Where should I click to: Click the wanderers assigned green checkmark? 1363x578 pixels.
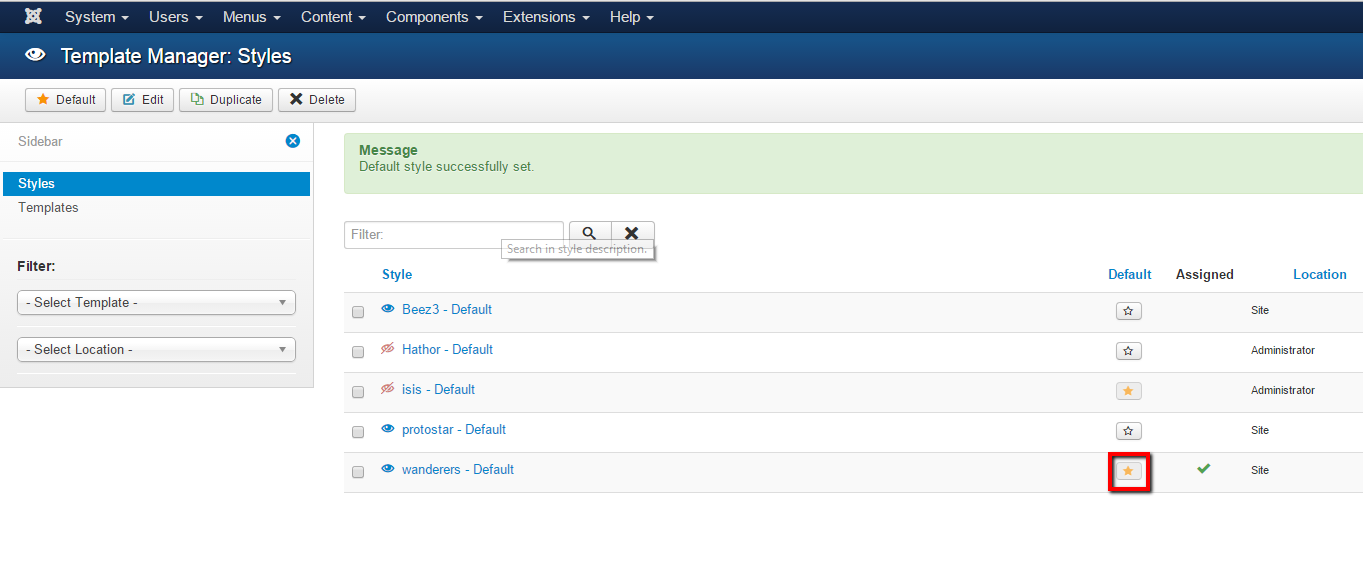point(1204,468)
